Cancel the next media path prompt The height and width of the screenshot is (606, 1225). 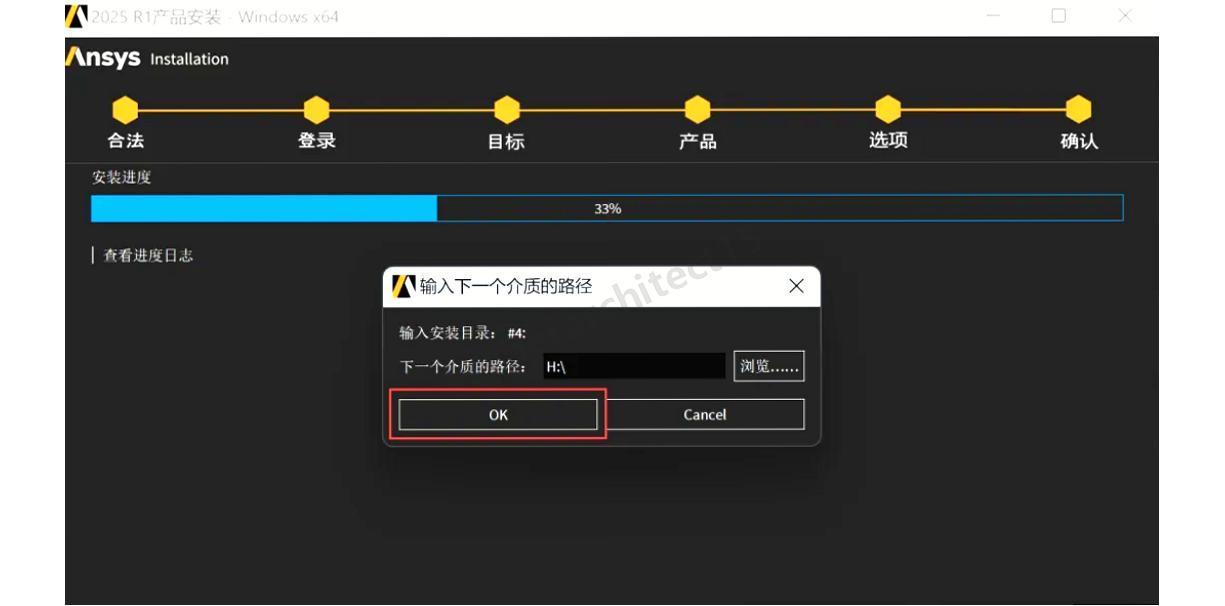tap(704, 415)
